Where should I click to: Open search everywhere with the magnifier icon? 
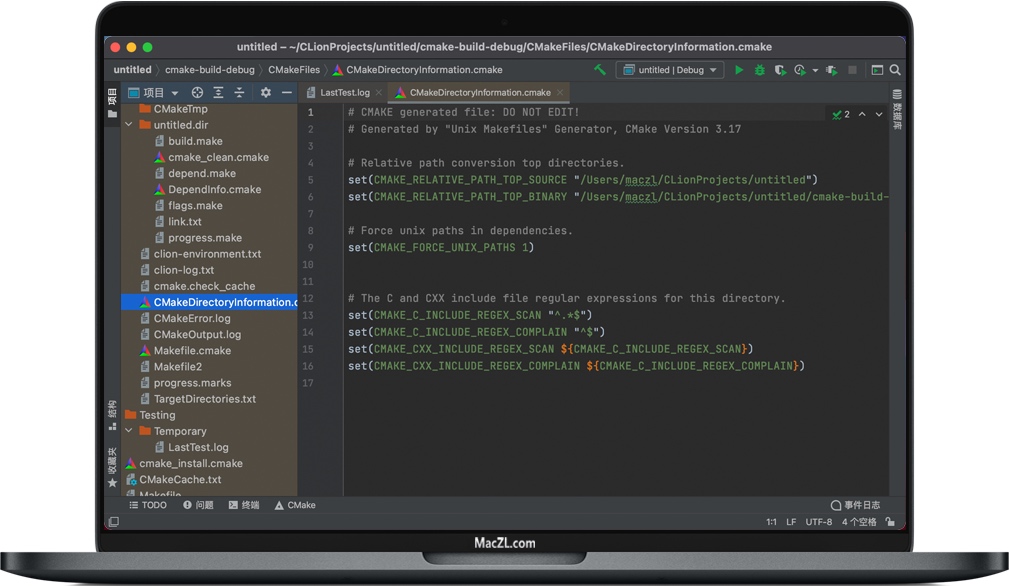(x=895, y=70)
